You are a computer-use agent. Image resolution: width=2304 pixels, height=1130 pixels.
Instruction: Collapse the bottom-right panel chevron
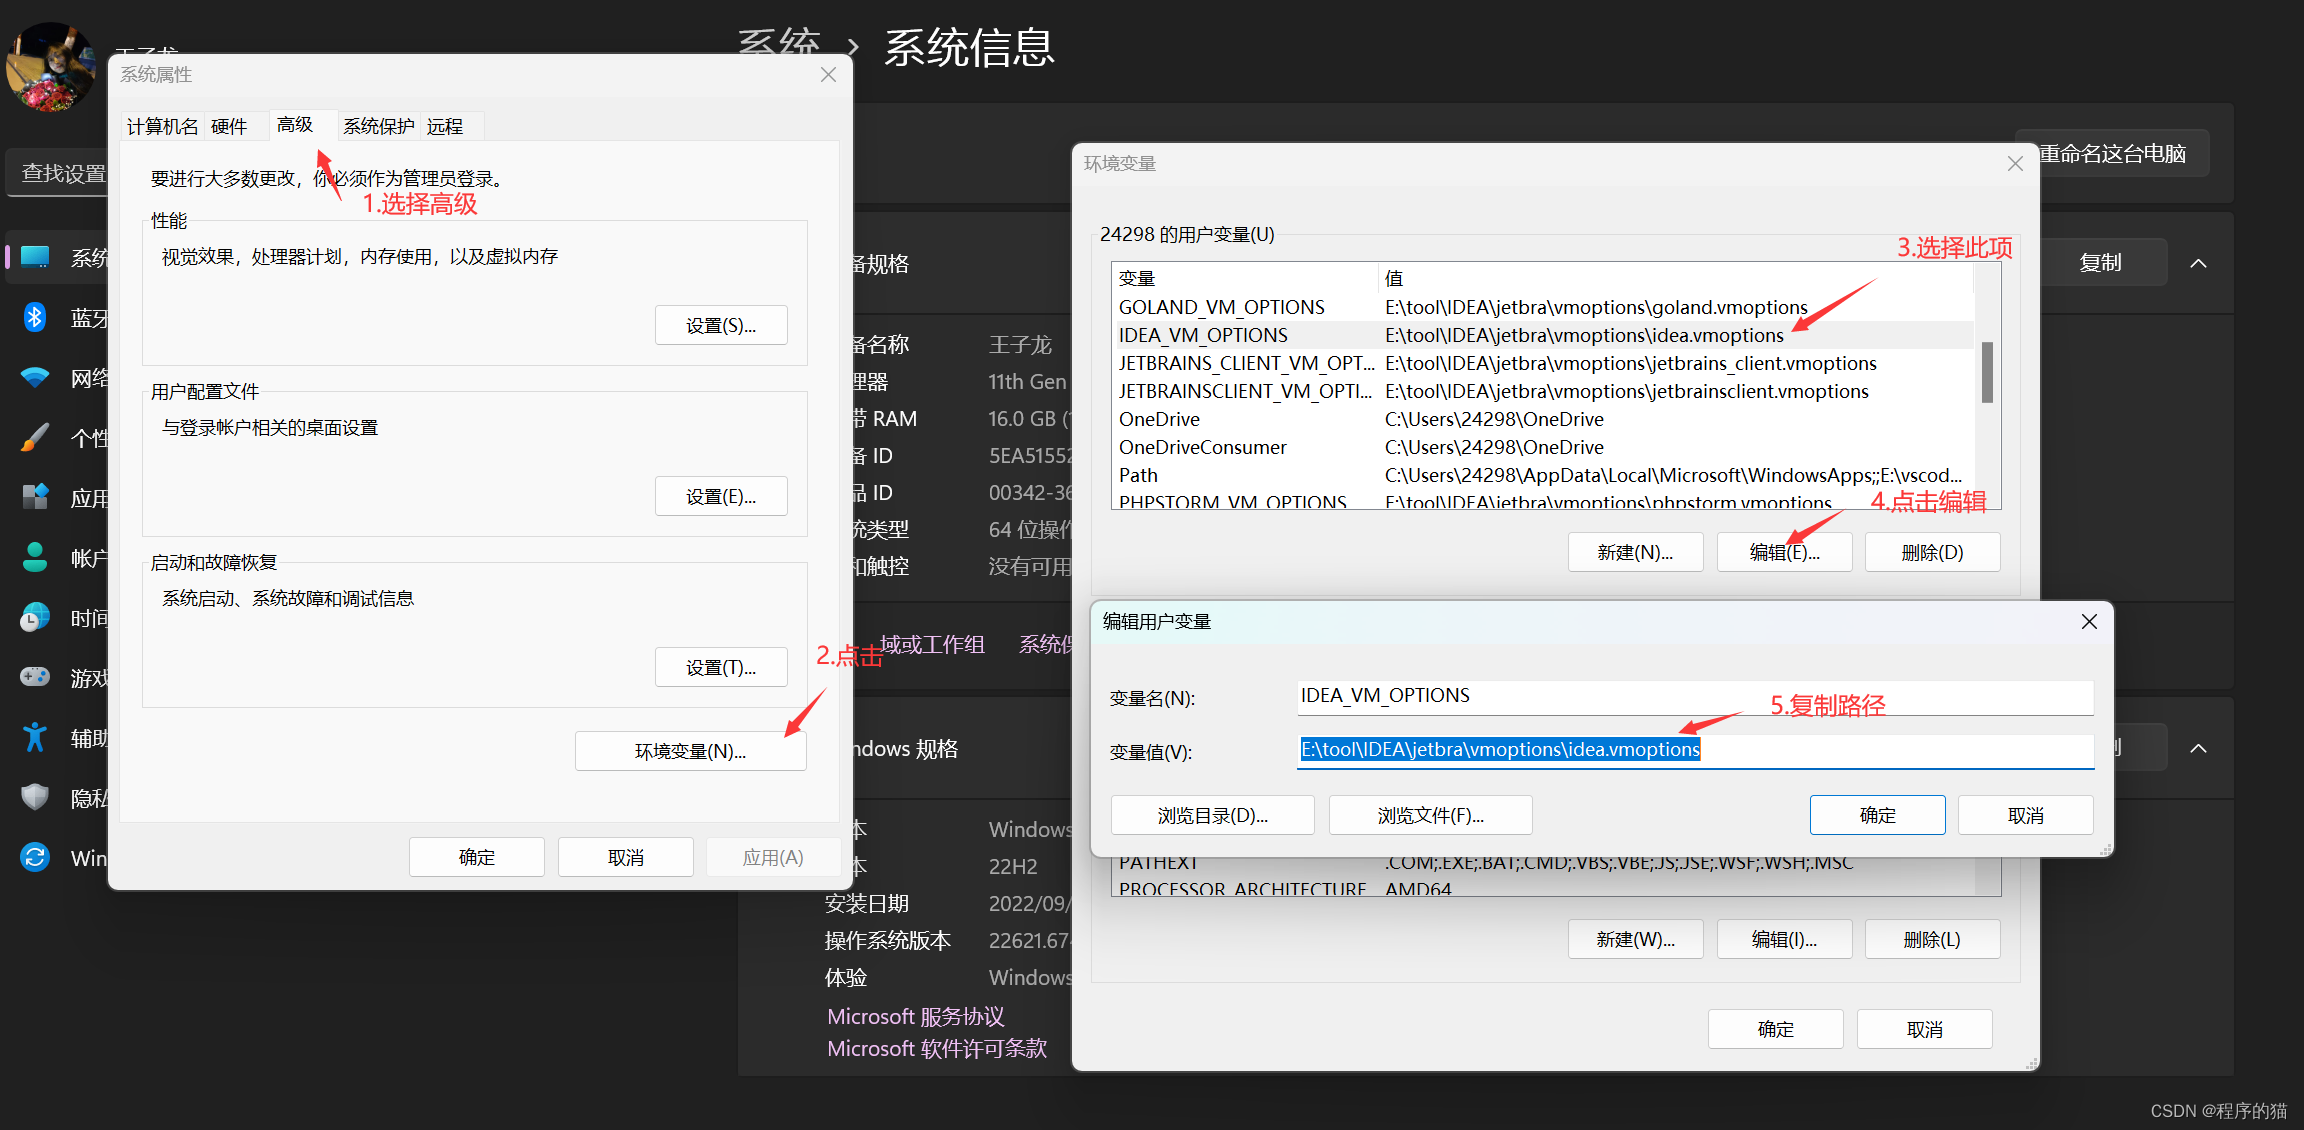[2197, 747]
